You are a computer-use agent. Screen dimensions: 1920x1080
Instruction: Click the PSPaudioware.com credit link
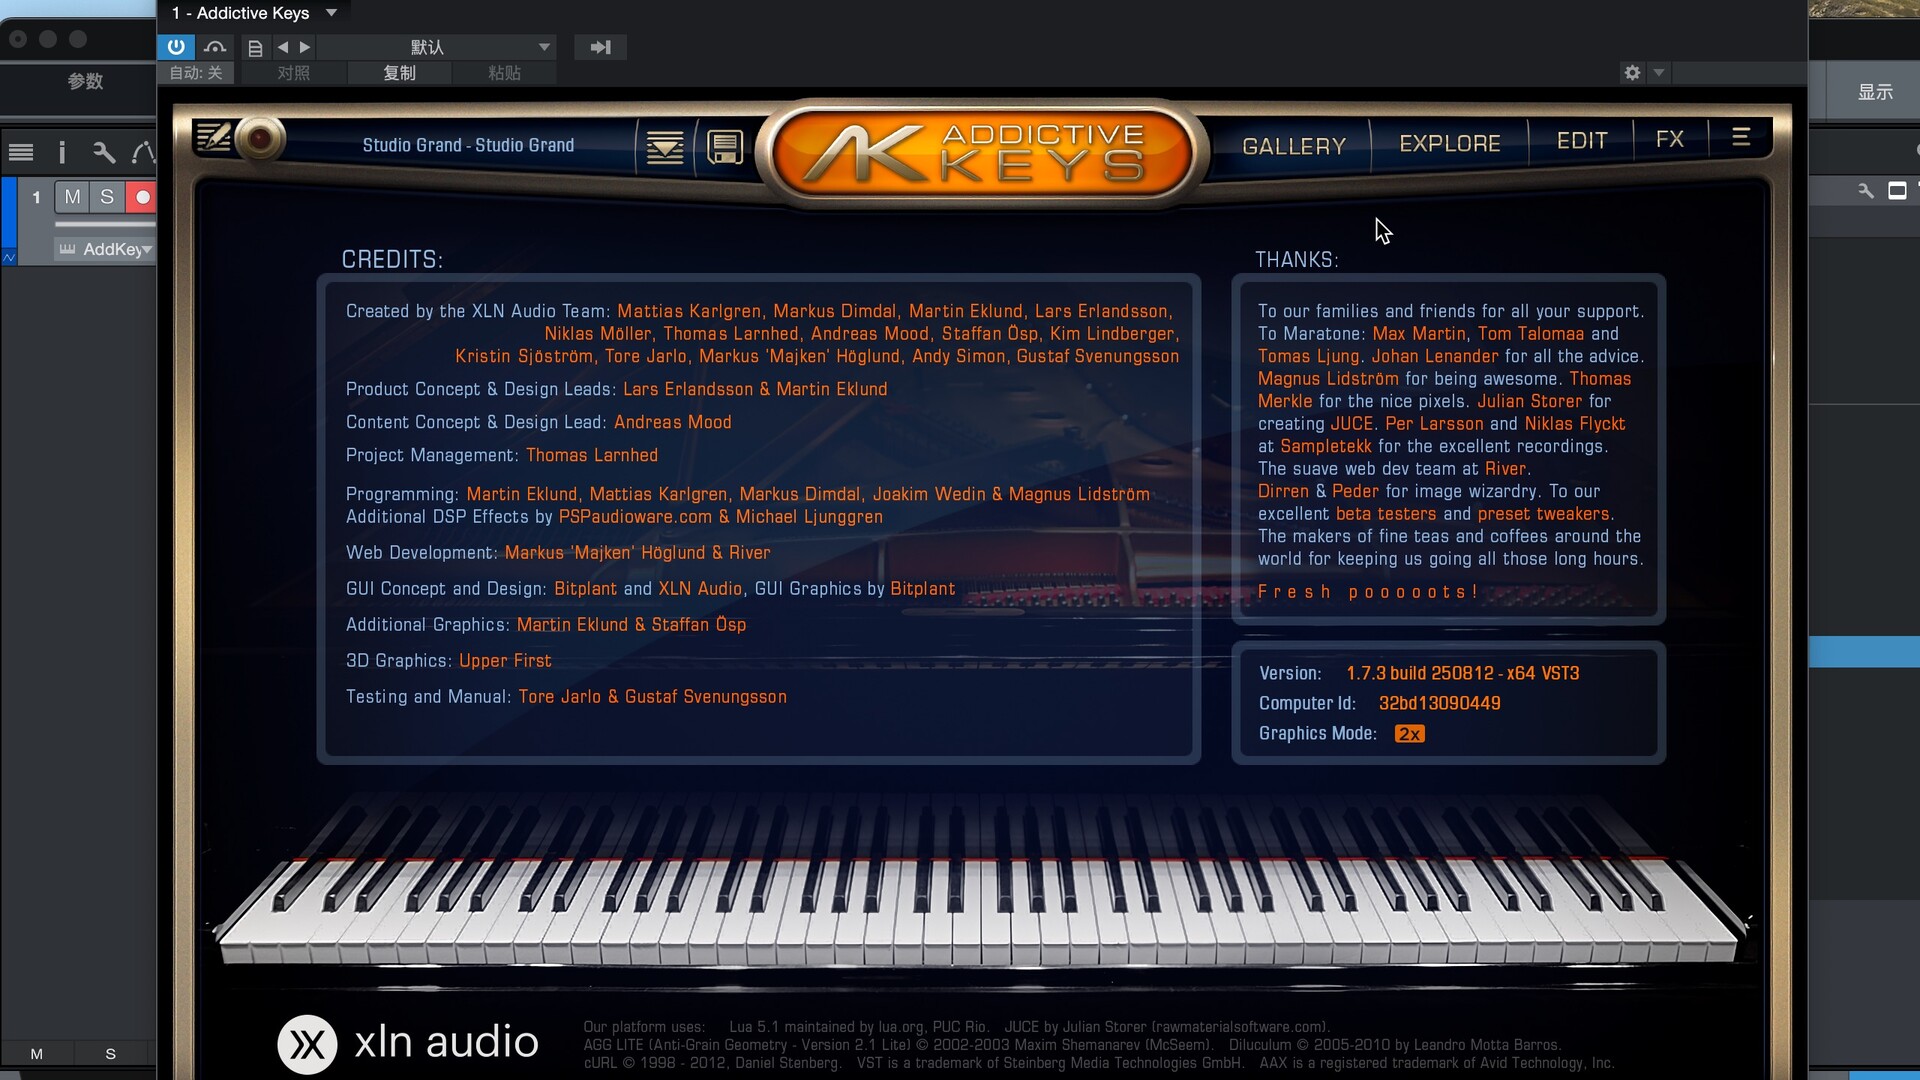635,517
